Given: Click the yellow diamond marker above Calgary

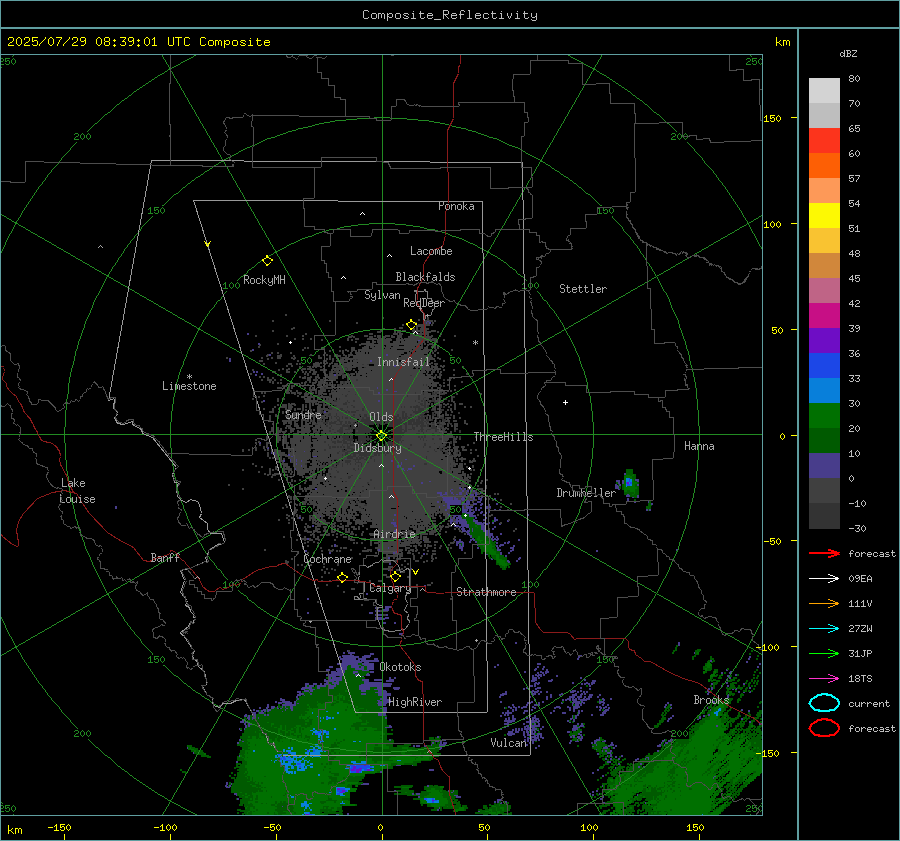Looking at the screenshot, I should [x=395, y=576].
